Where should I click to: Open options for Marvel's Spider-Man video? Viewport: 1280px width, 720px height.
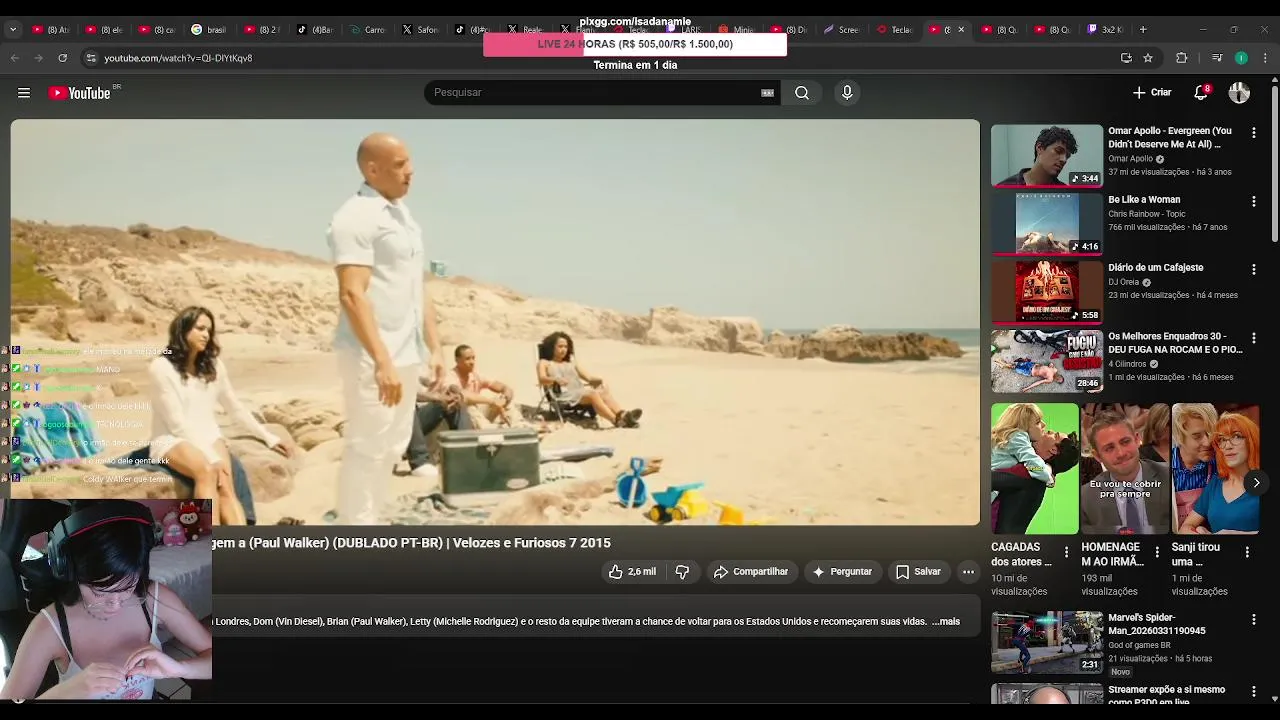pyautogui.click(x=1253, y=620)
